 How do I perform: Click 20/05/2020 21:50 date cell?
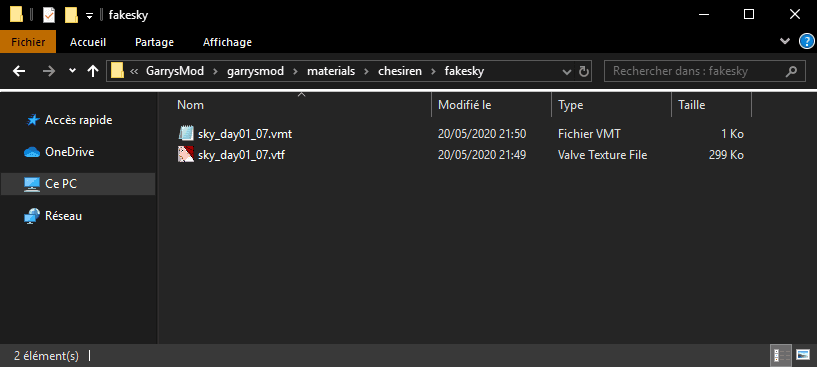click(x=482, y=134)
